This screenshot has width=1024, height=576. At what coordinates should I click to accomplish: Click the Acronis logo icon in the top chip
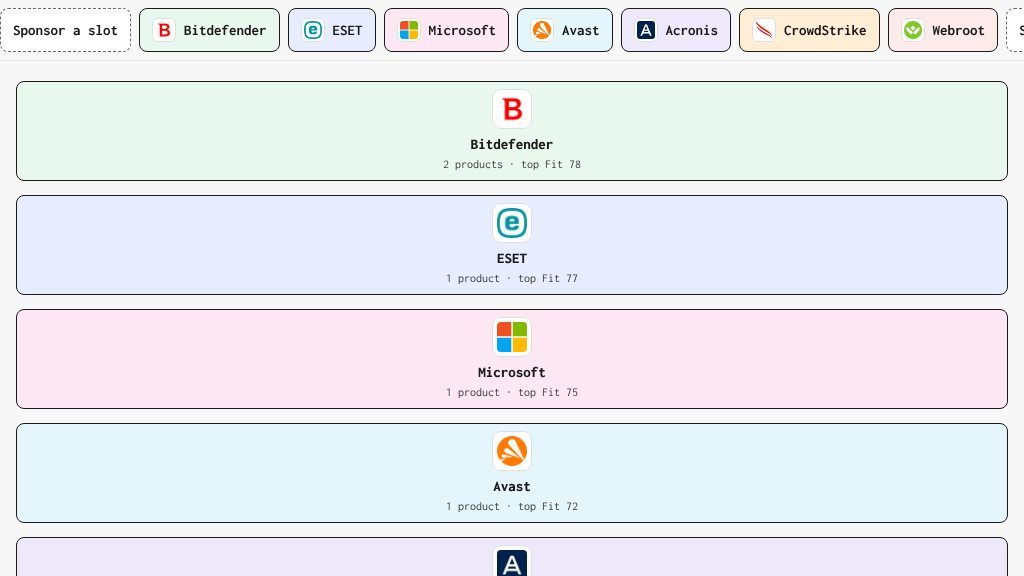click(x=646, y=30)
